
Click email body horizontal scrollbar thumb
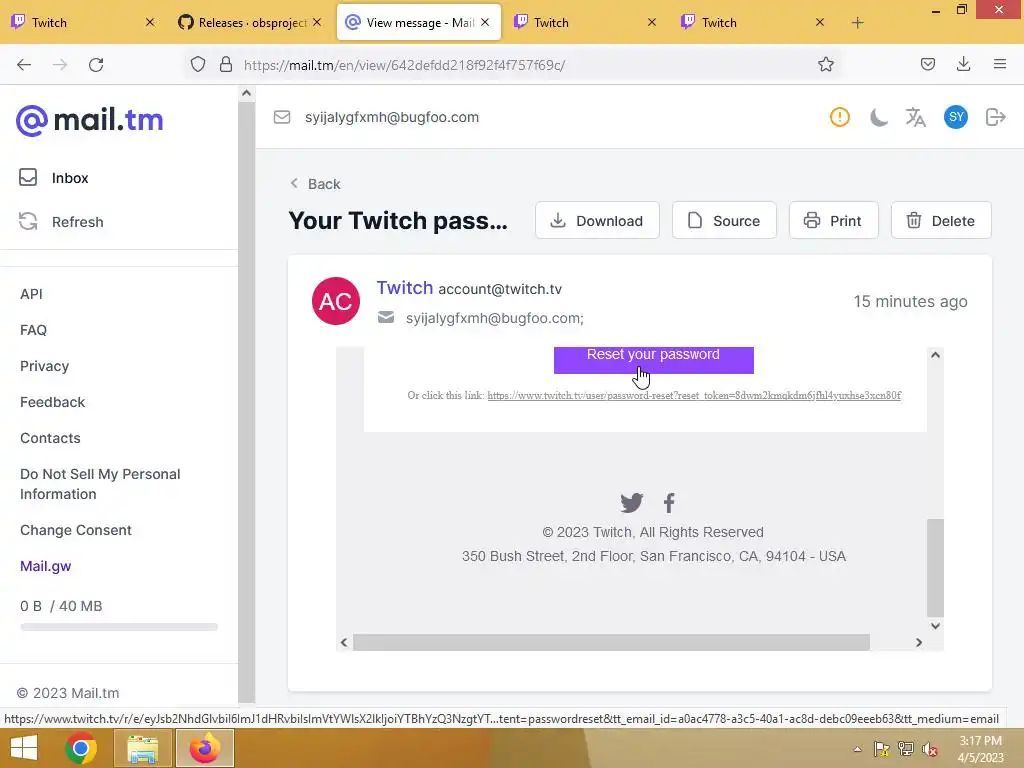pyautogui.click(x=611, y=643)
